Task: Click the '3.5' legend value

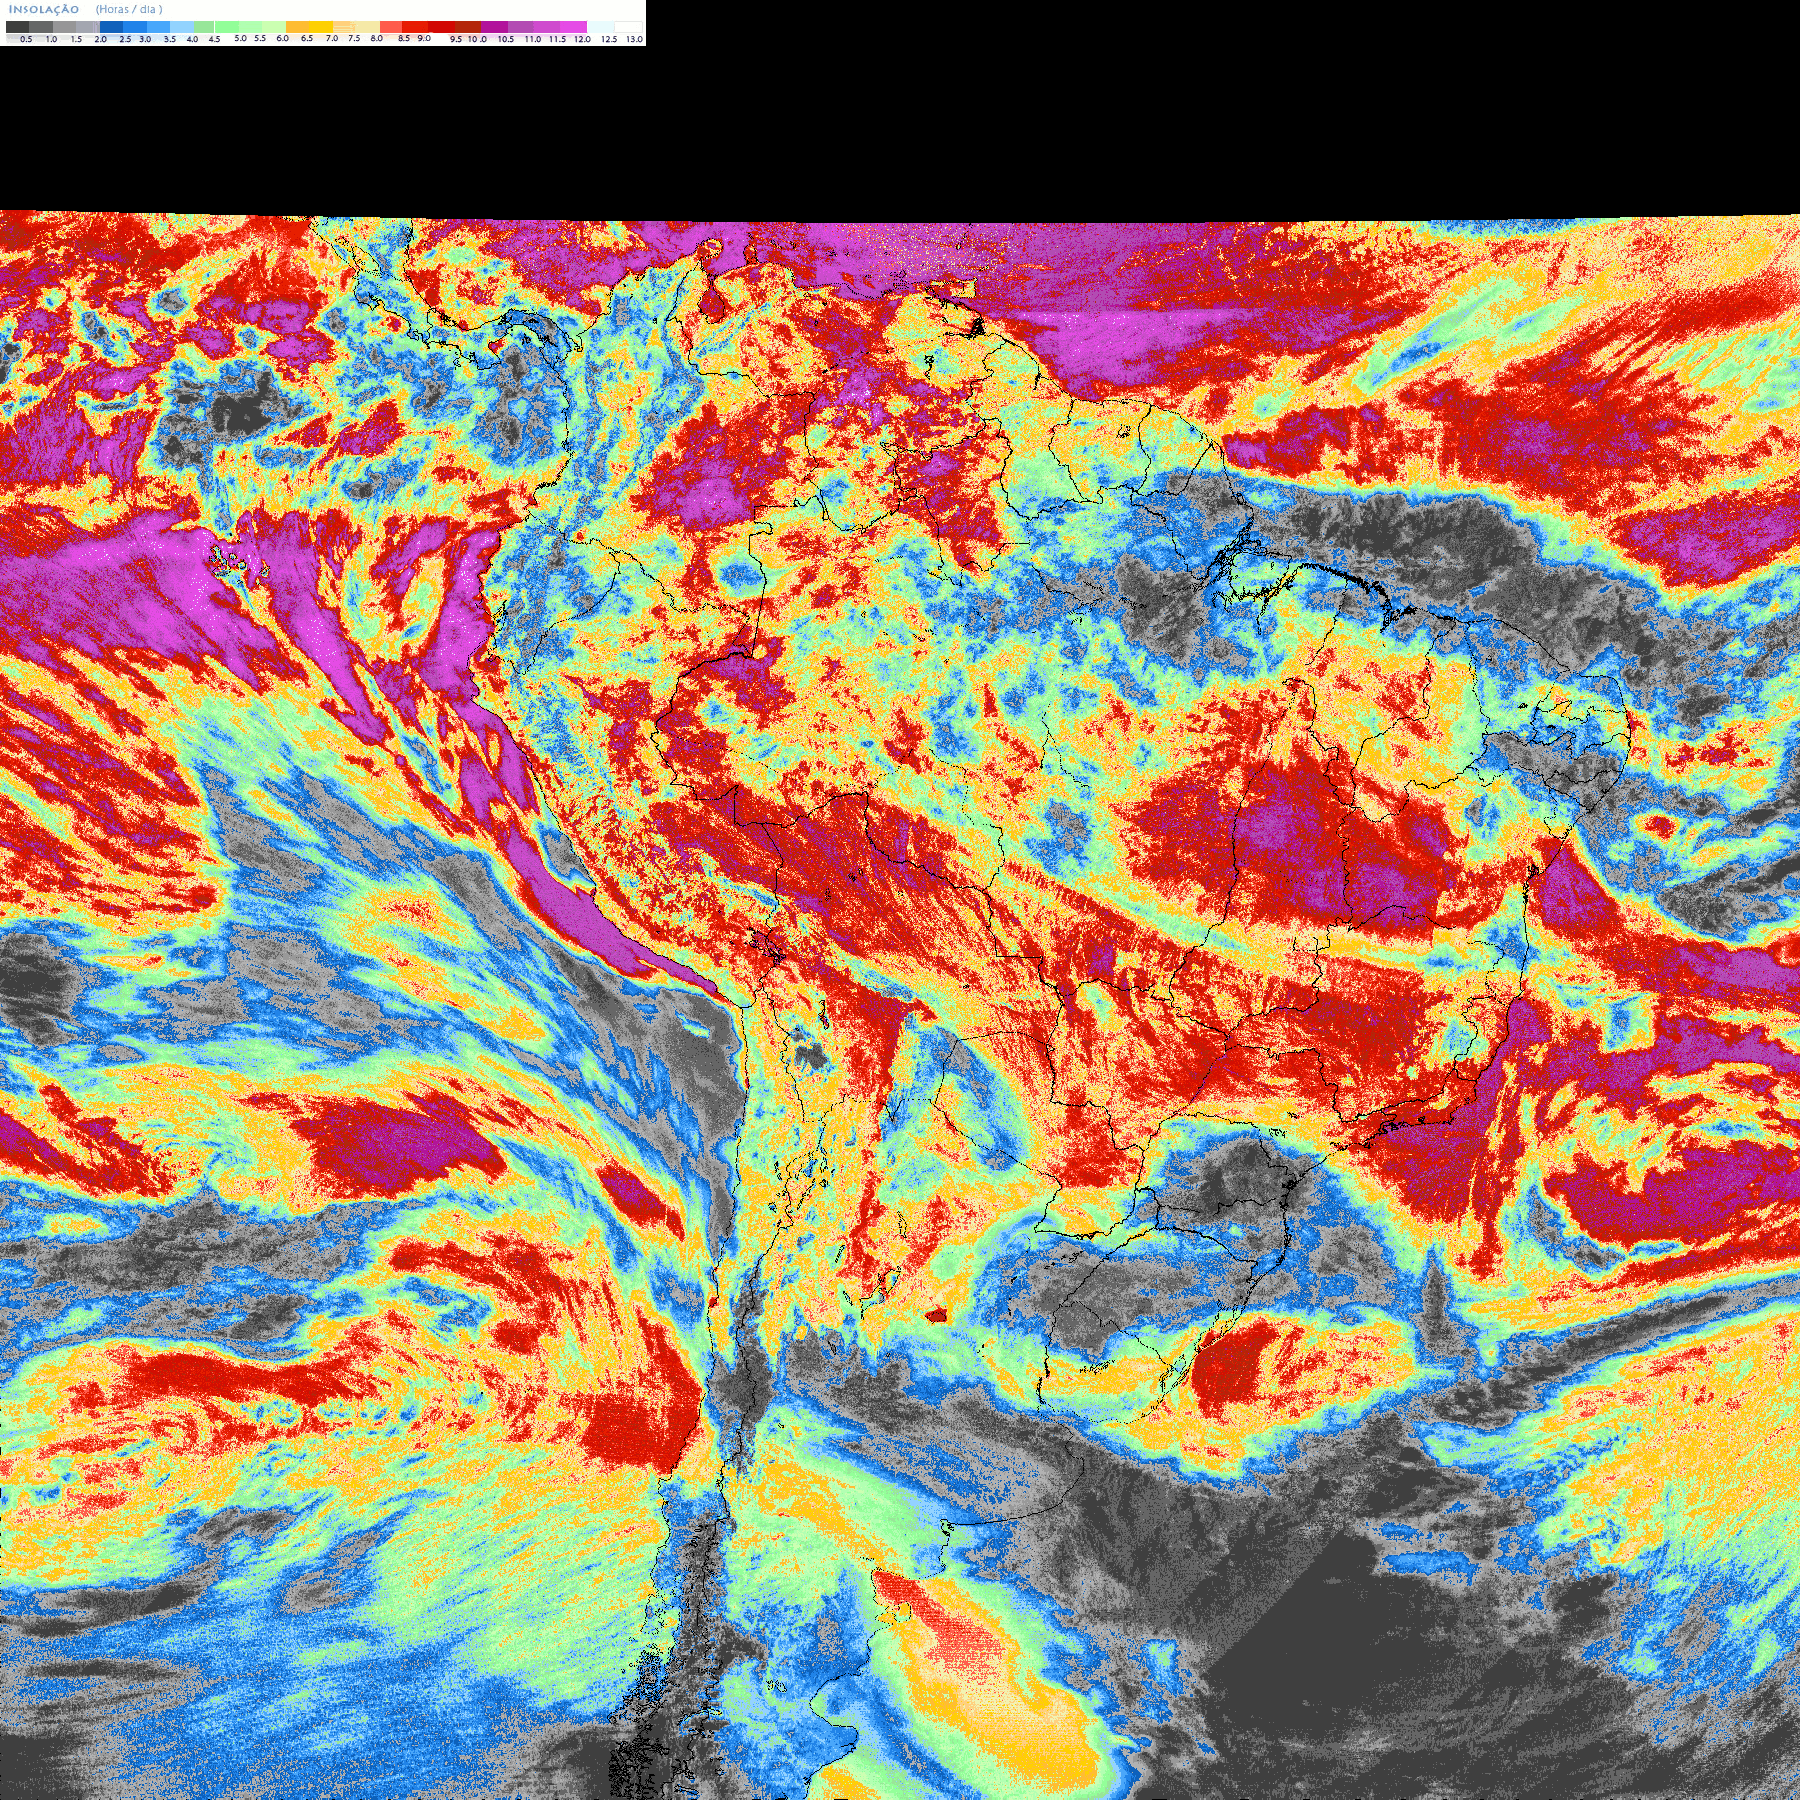Action: click(x=170, y=39)
